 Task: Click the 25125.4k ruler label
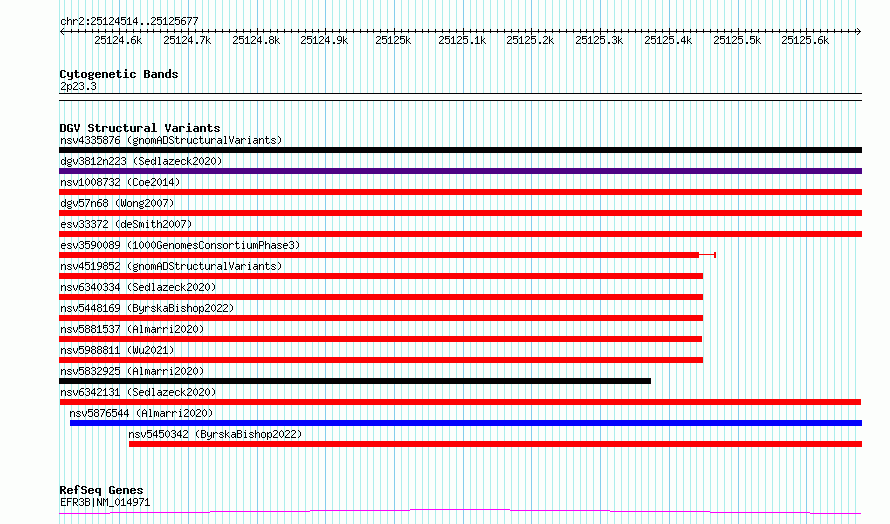click(668, 40)
